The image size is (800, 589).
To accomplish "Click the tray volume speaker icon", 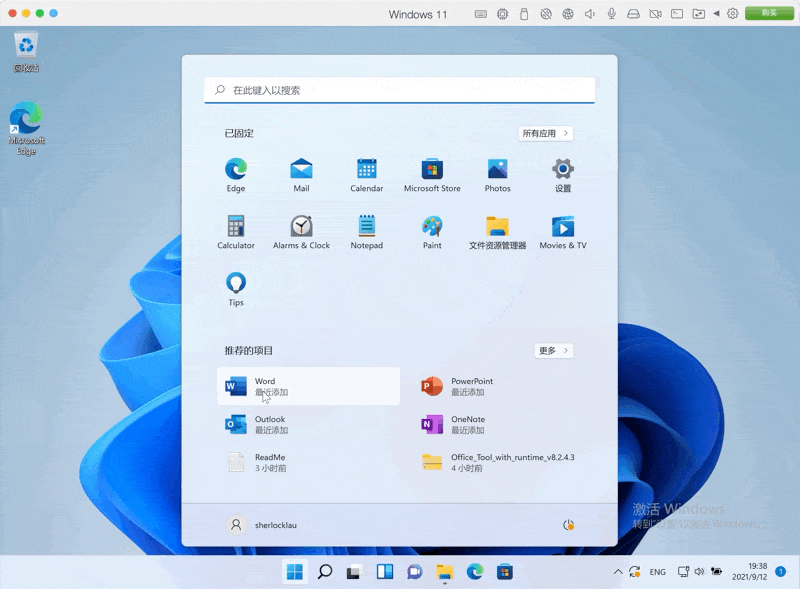I will click(699, 572).
